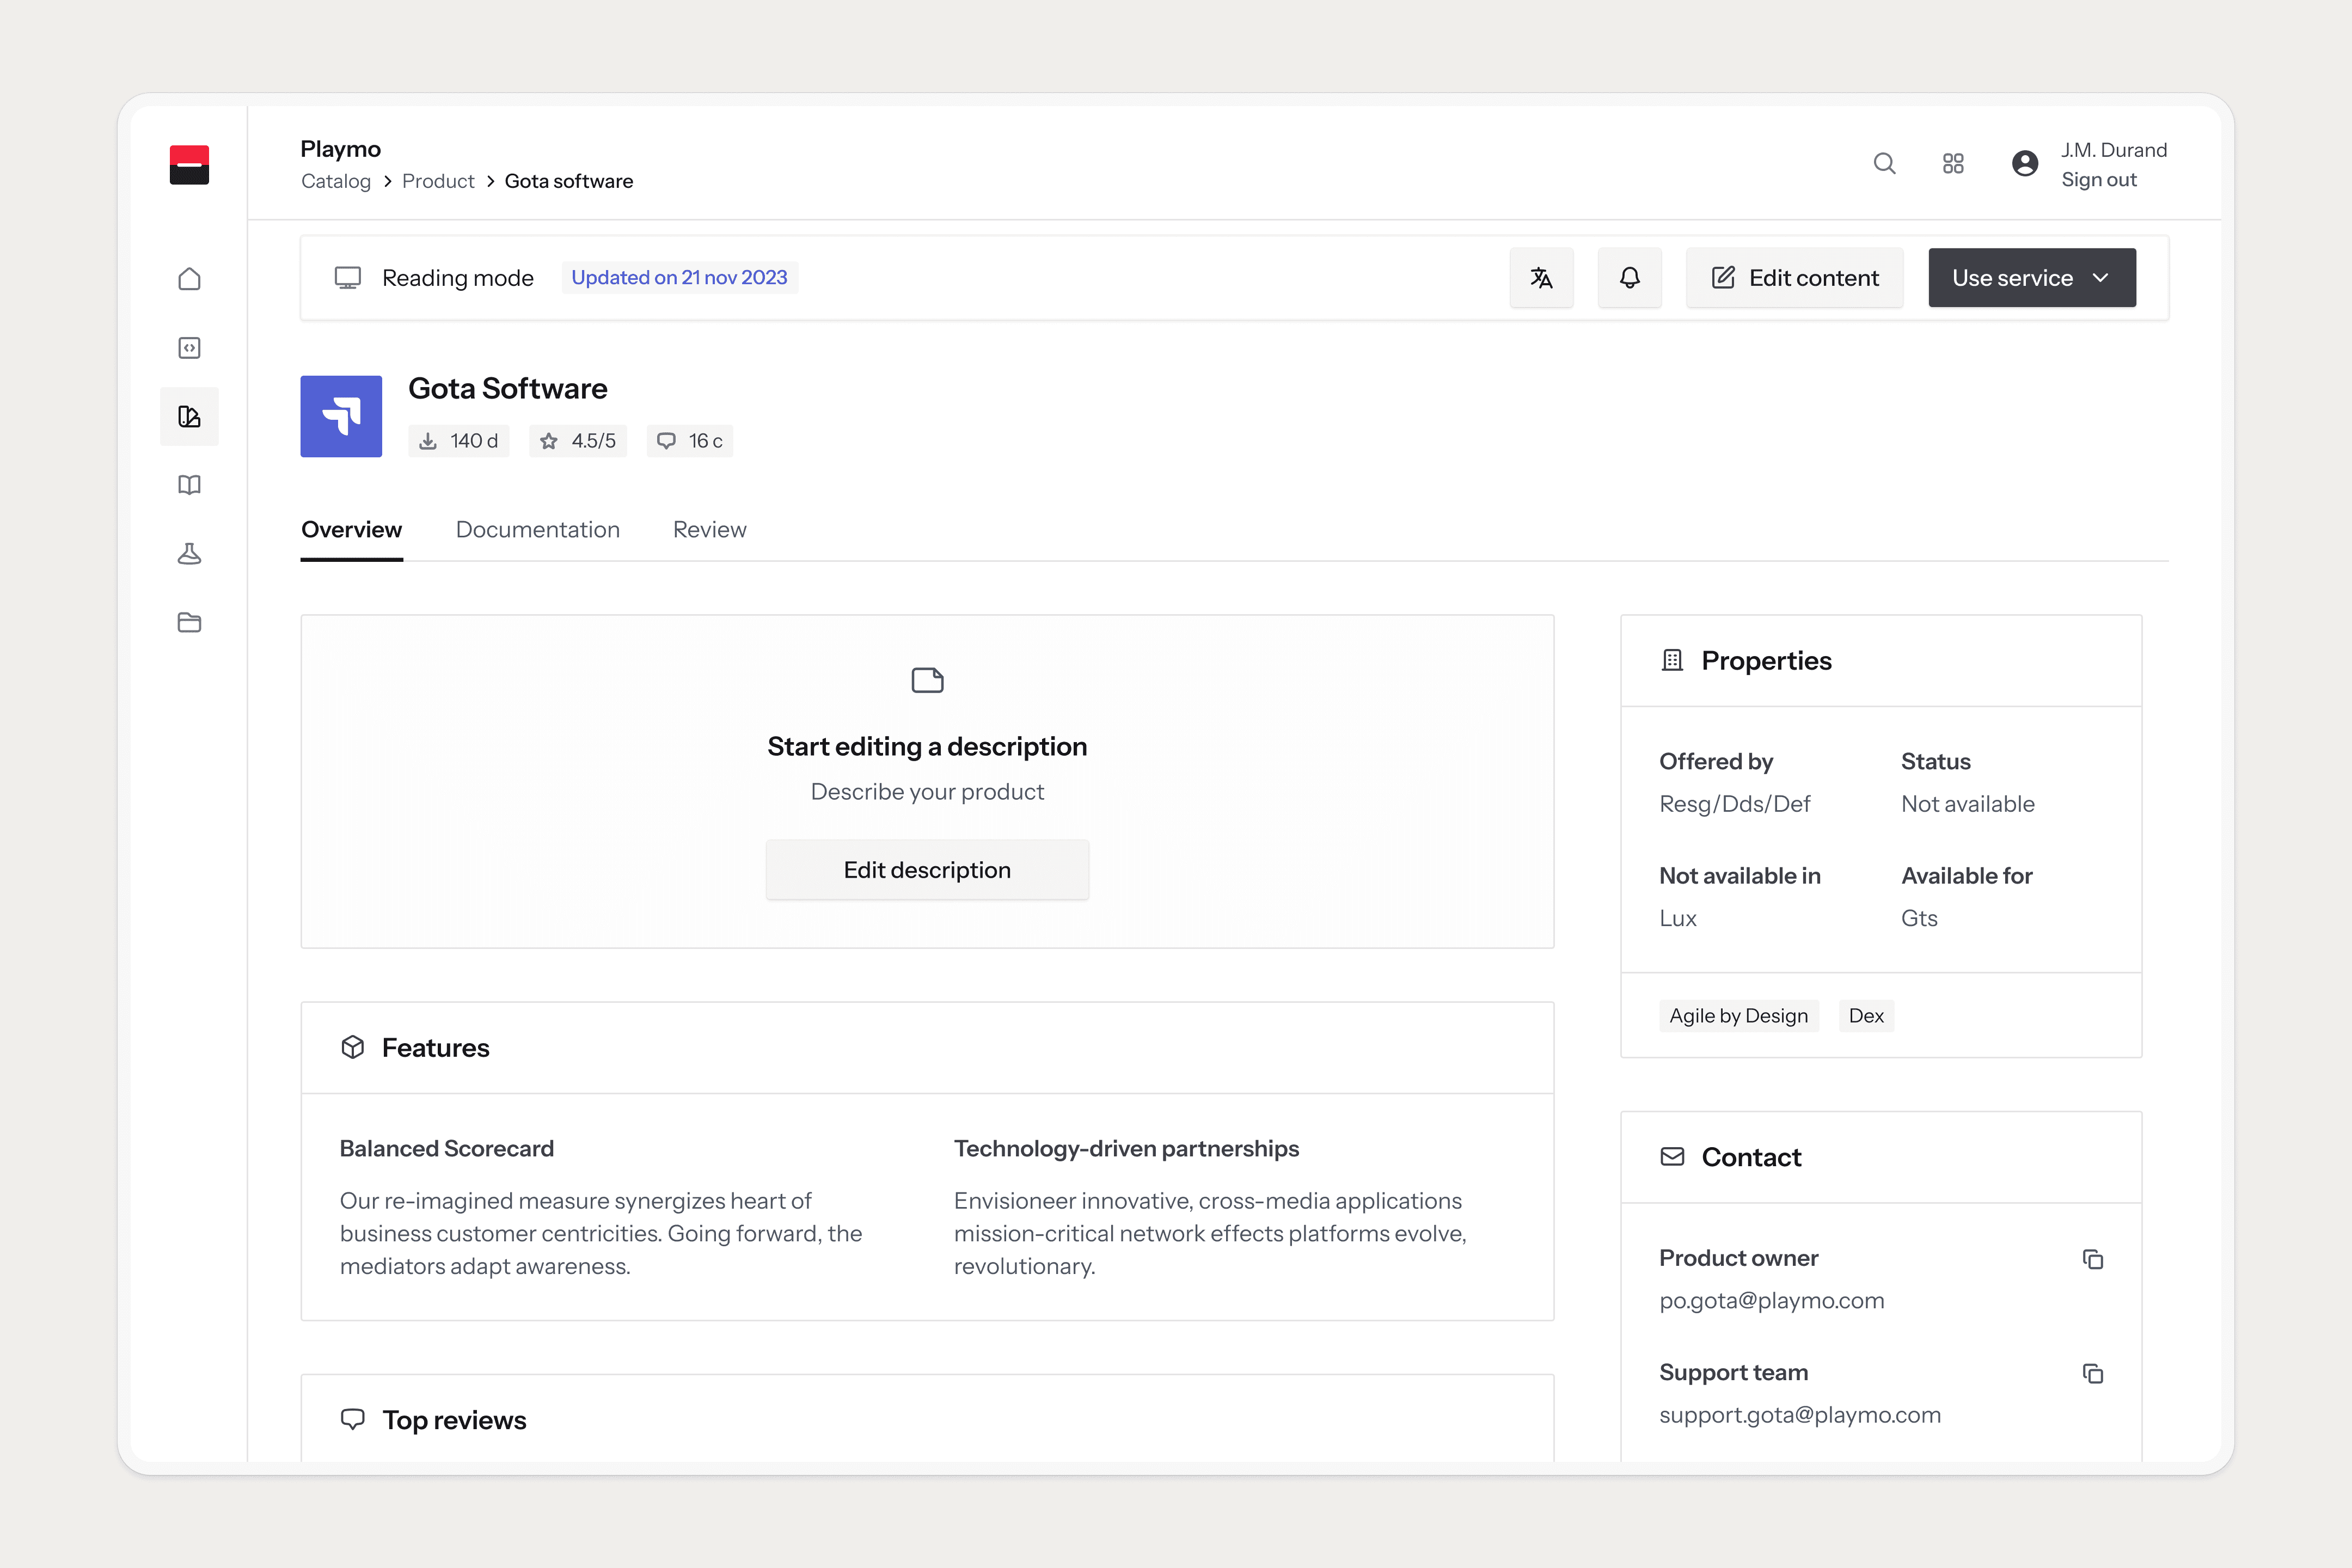Click the Gota Software product title
The height and width of the screenshot is (1568, 2352).
coord(508,388)
